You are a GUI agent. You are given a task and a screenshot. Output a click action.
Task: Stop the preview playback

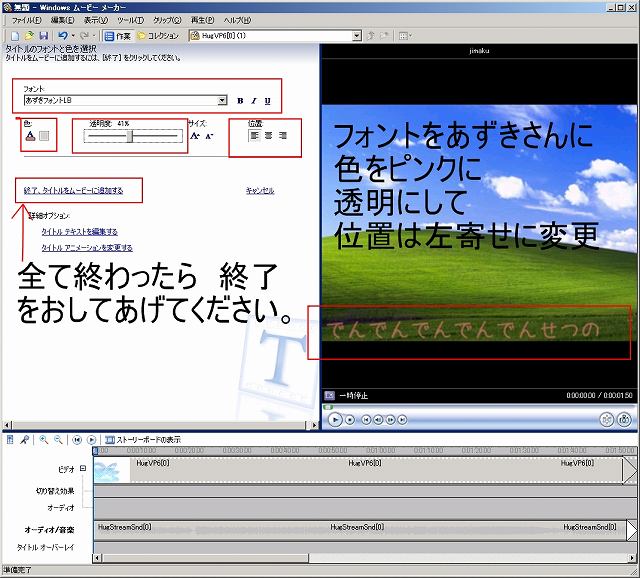point(350,420)
